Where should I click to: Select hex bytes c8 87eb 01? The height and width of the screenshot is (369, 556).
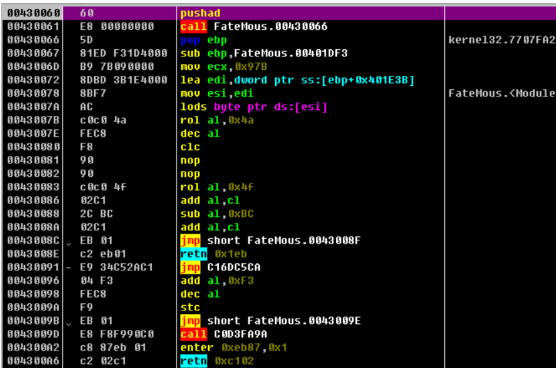coord(113,348)
